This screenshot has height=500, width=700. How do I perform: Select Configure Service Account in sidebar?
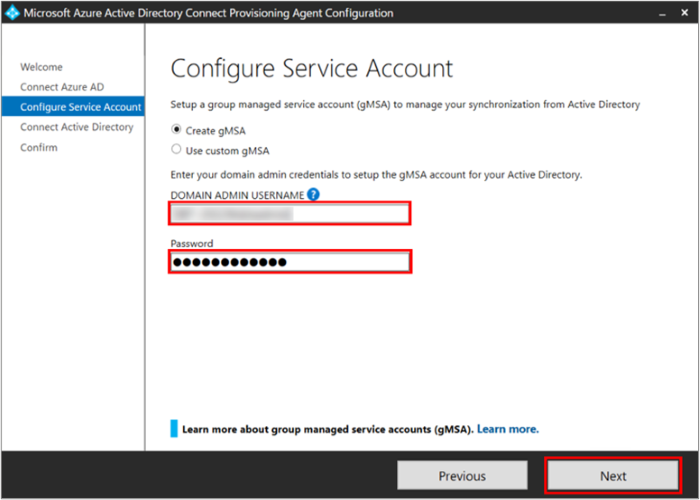click(x=73, y=107)
